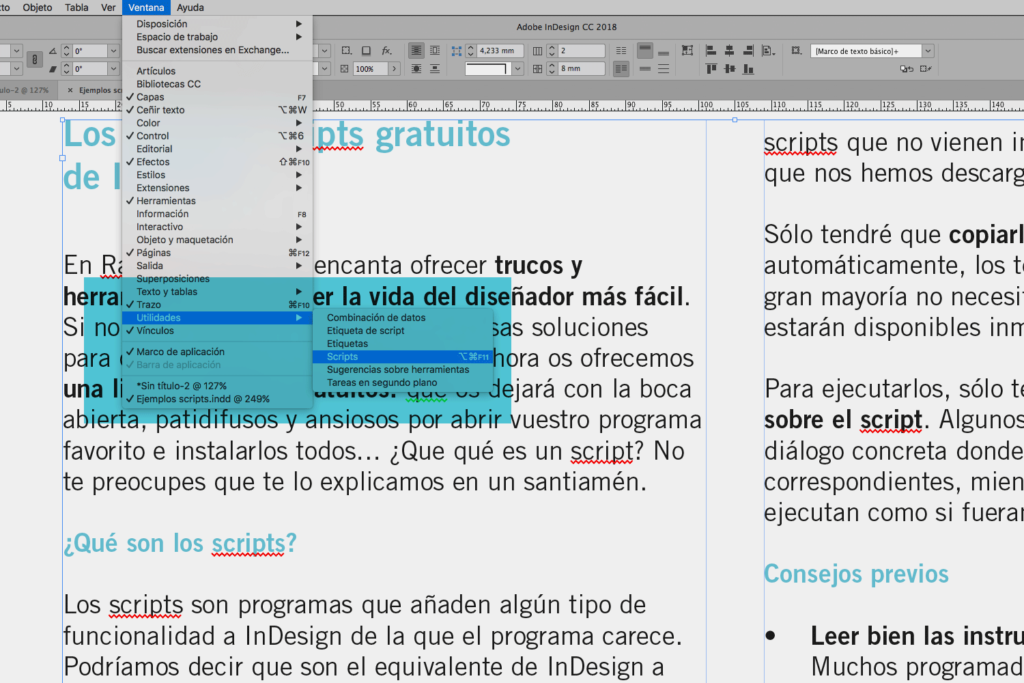Select Combinación de datos submenu item

[x=402, y=317]
